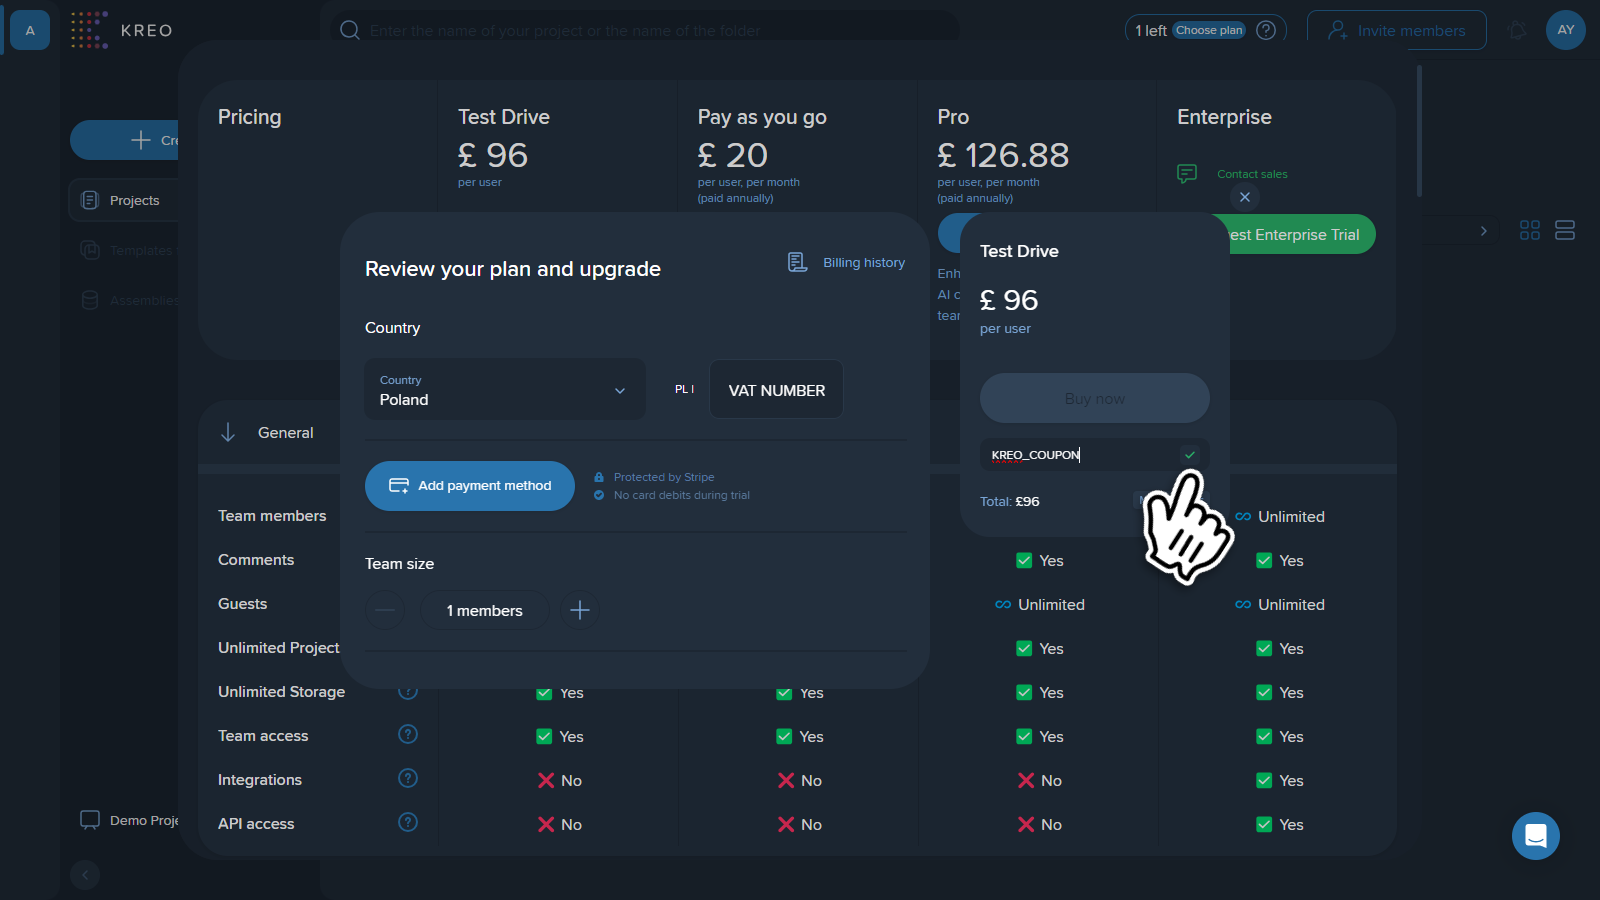Click the Guests row label
Image resolution: width=1600 pixels, height=900 pixels.
coord(242,604)
